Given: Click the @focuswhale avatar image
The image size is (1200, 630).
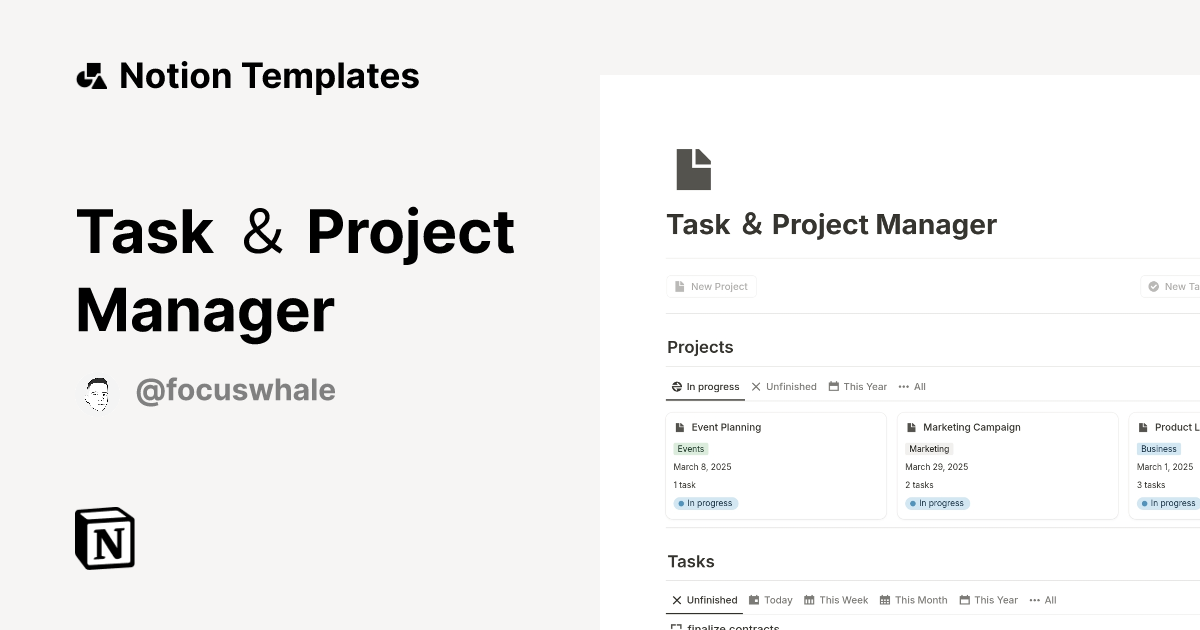Looking at the screenshot, I should pyautogui.click(x=98, y=392).
